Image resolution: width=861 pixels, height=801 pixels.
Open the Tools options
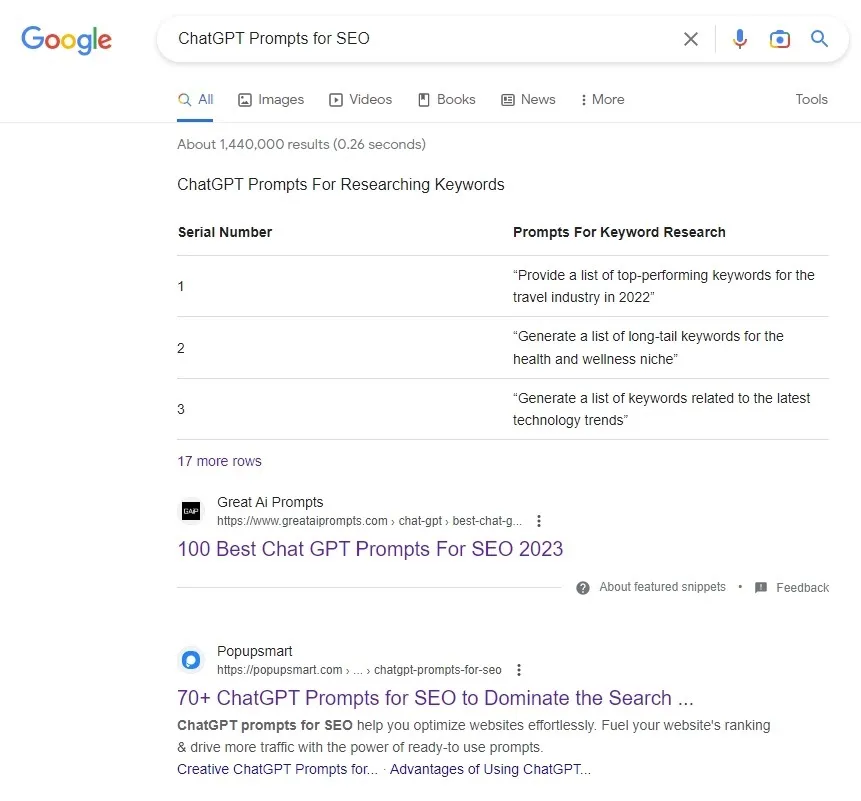pos(811,99)
